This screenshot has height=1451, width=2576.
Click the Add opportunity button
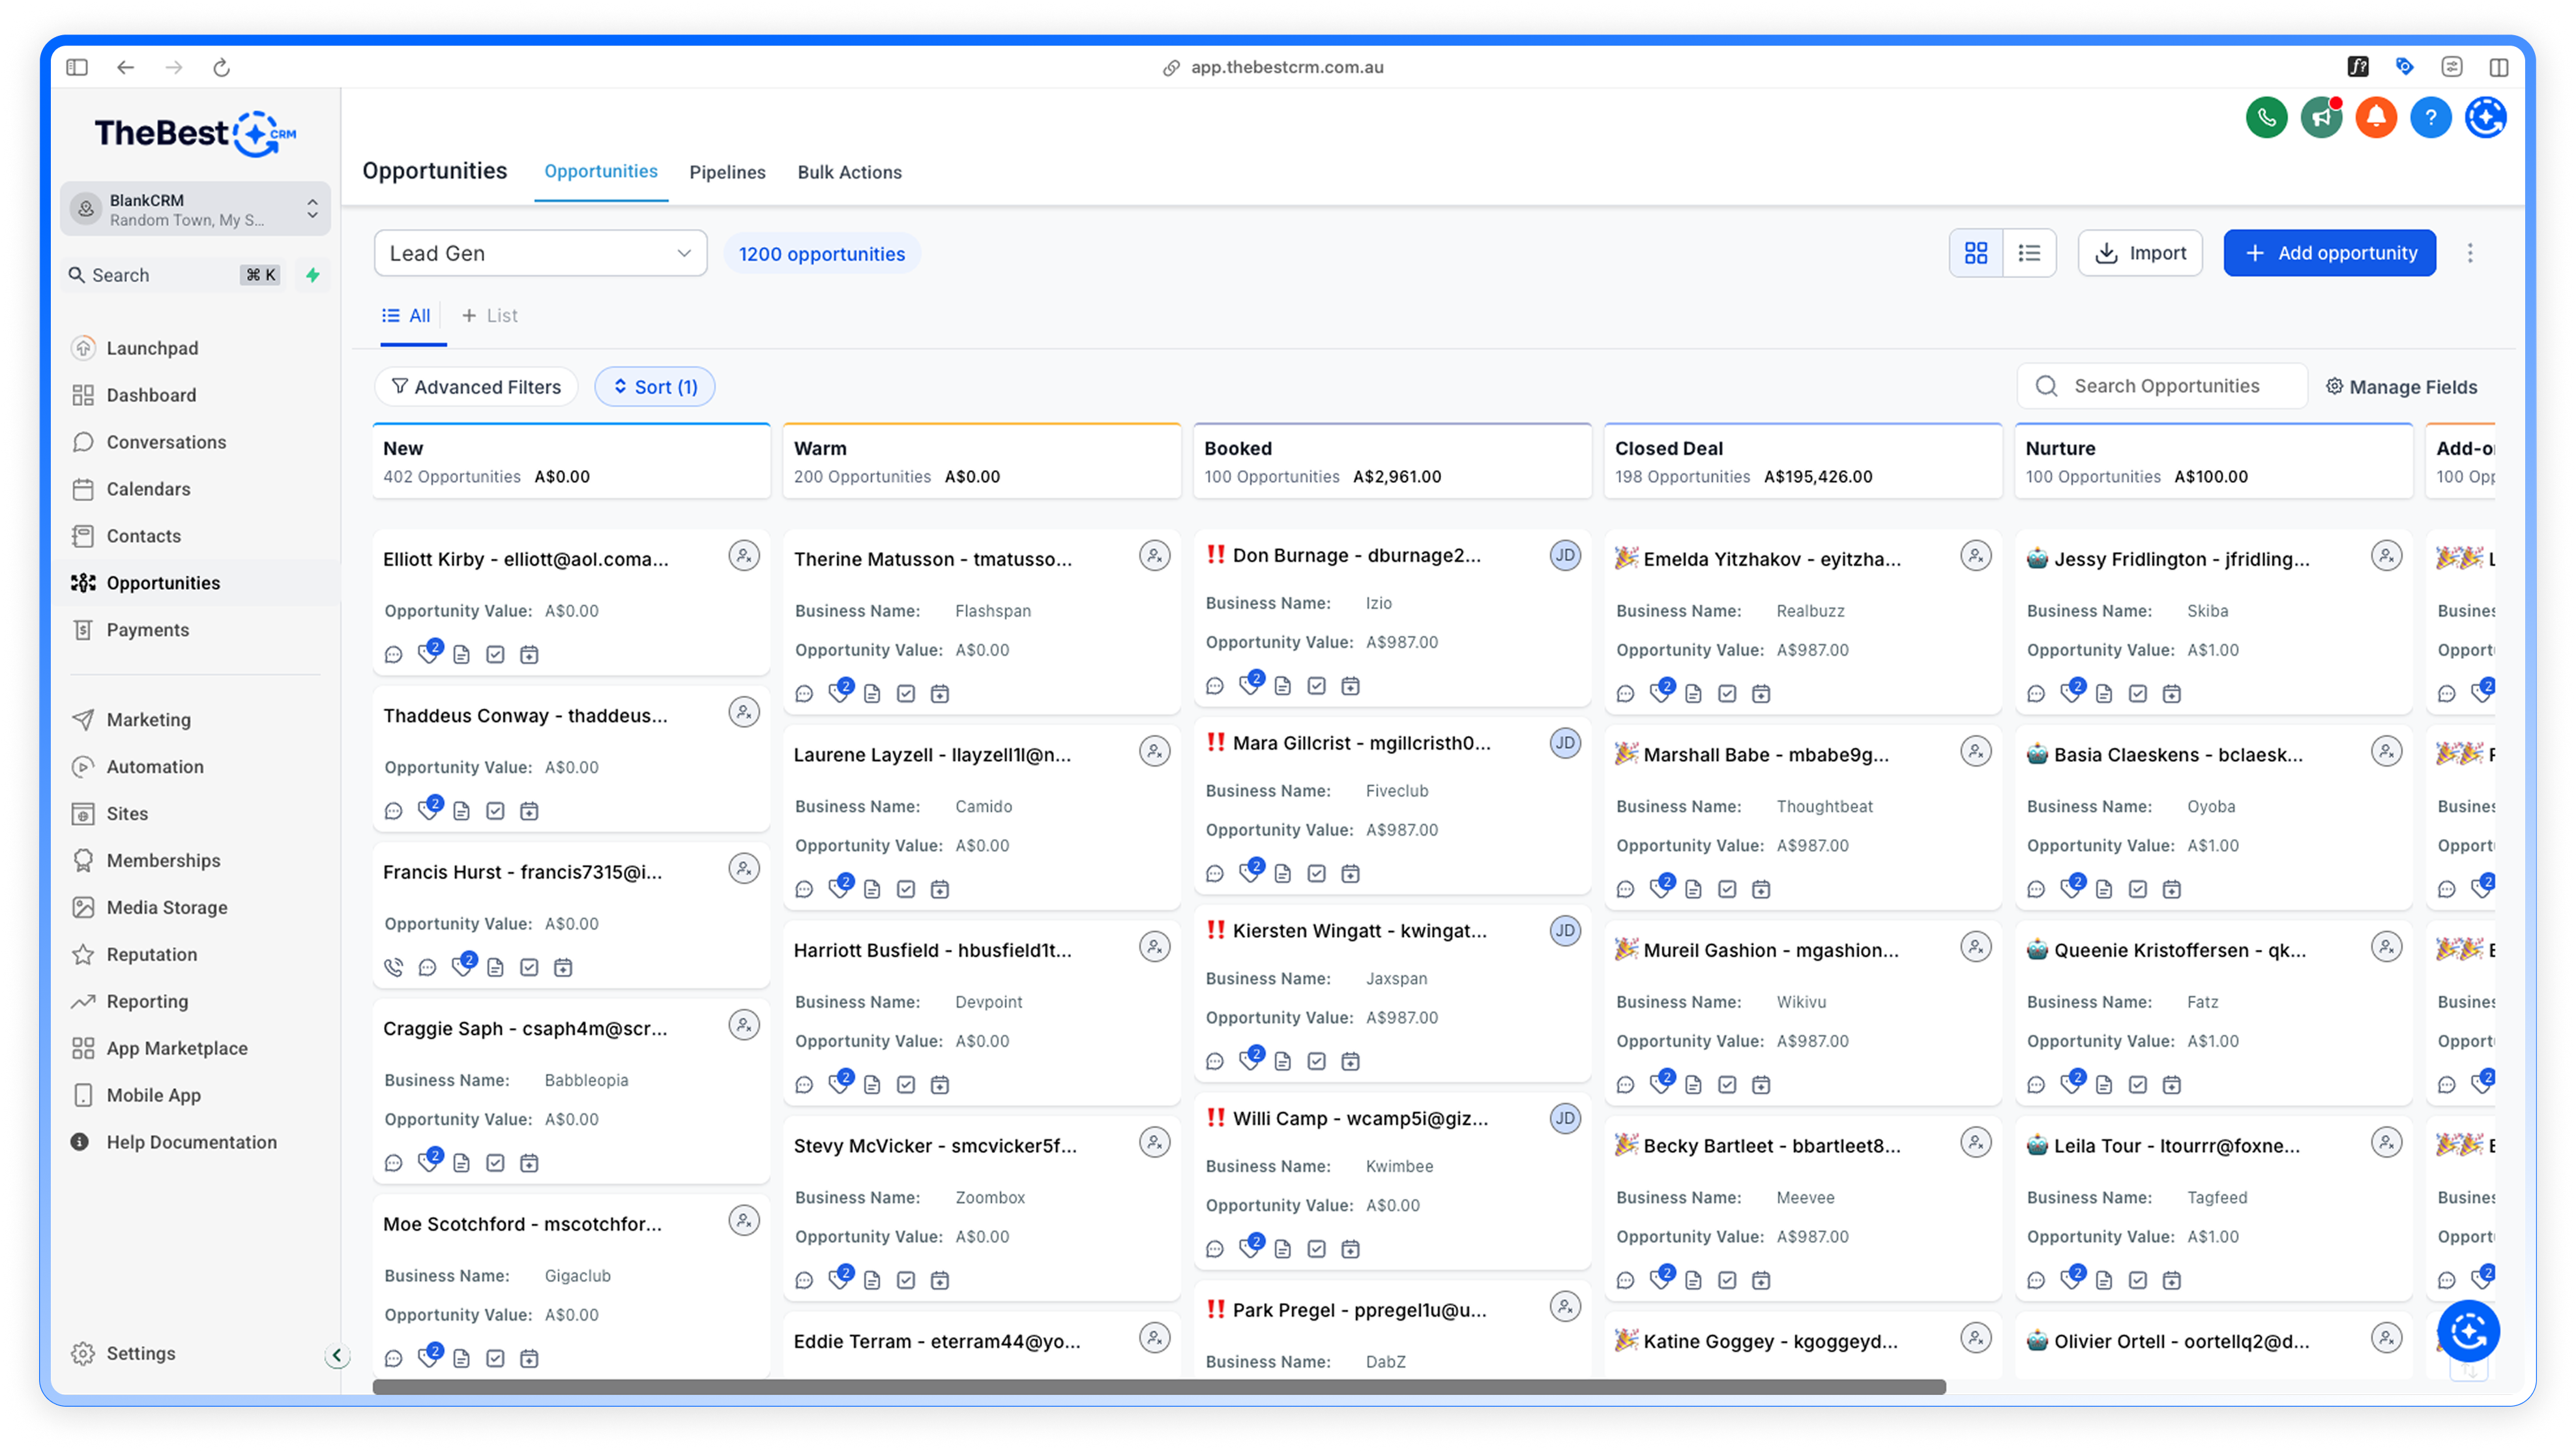click(2329, 253)
